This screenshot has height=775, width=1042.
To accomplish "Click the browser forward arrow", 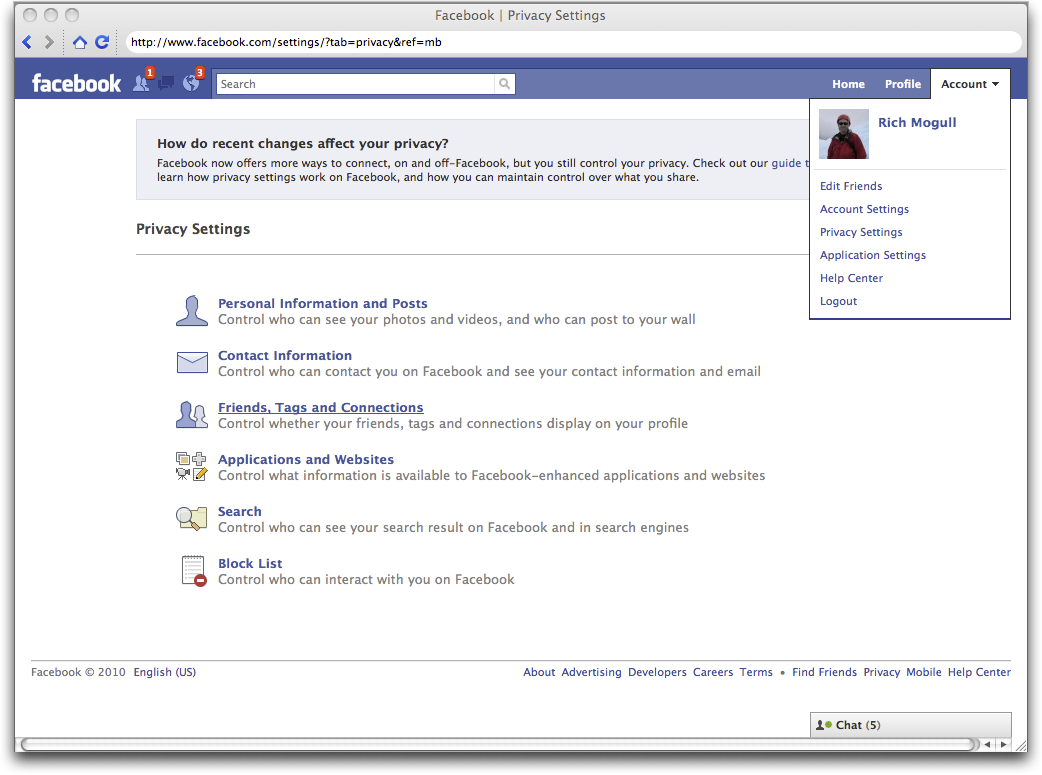I will (49, 43).
